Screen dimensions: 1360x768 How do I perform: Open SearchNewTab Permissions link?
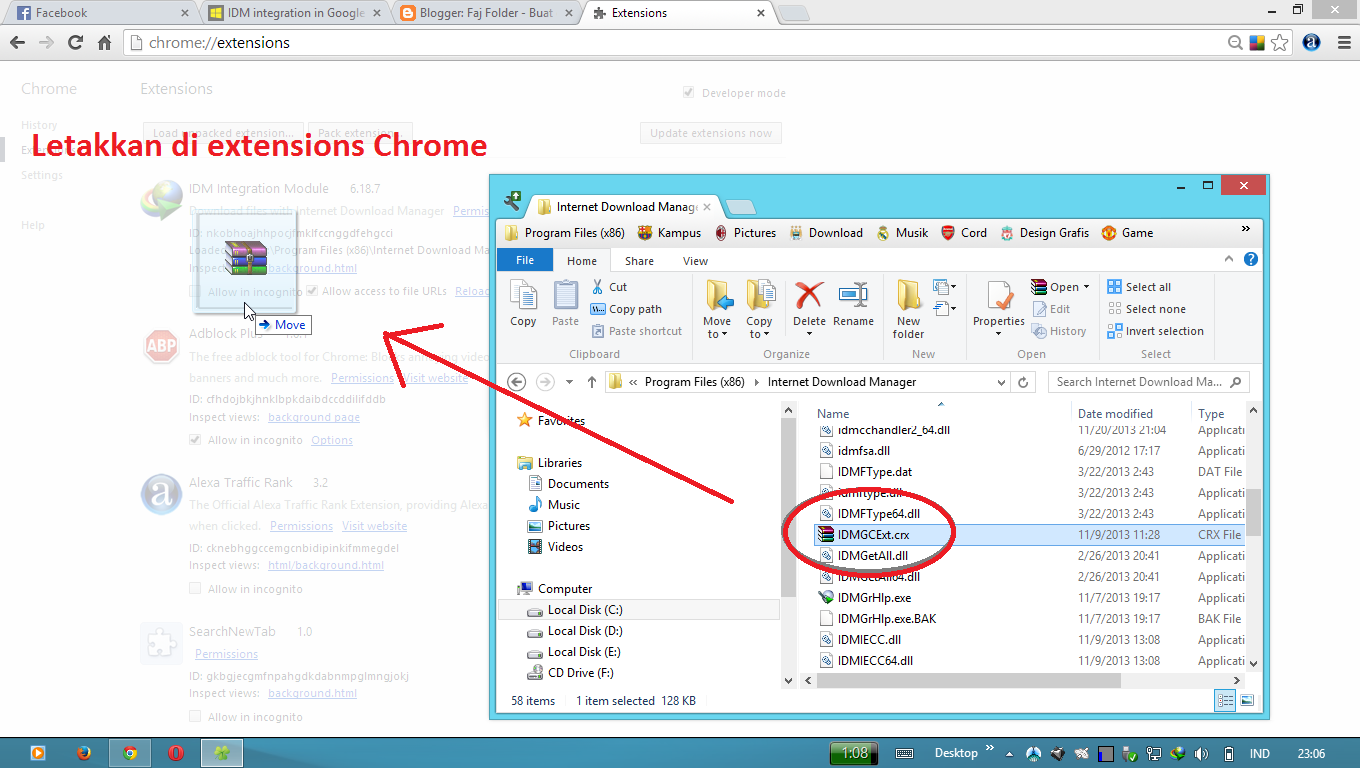click(x=226, y=654)
